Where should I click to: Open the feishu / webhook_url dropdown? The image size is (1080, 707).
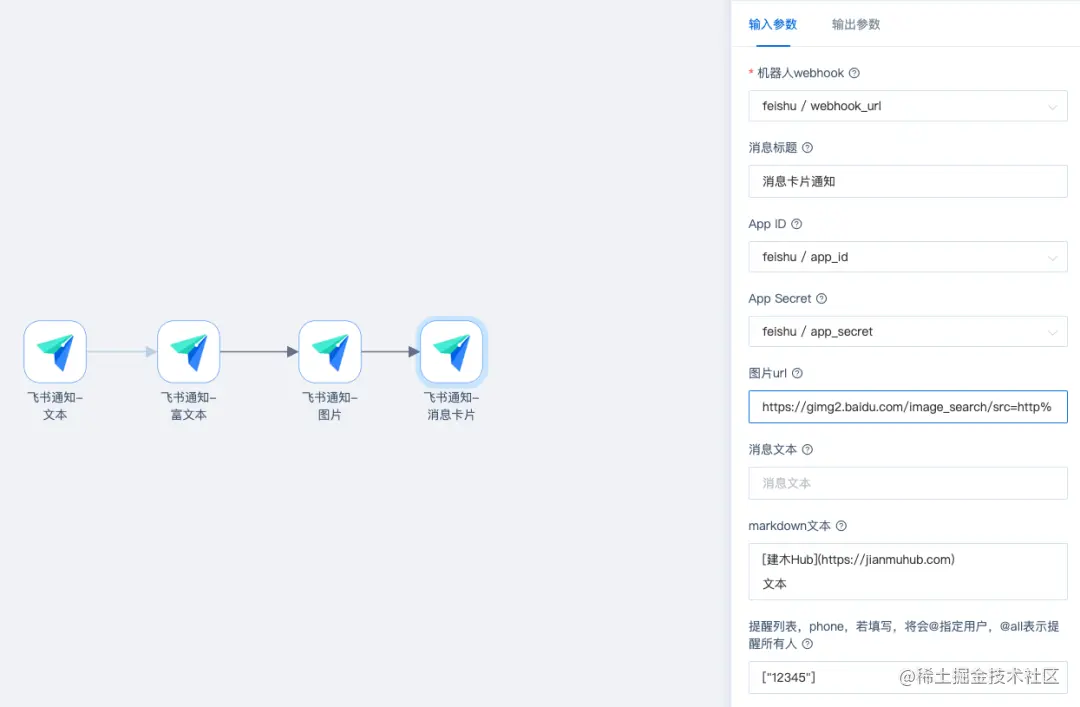pos(908,106)
